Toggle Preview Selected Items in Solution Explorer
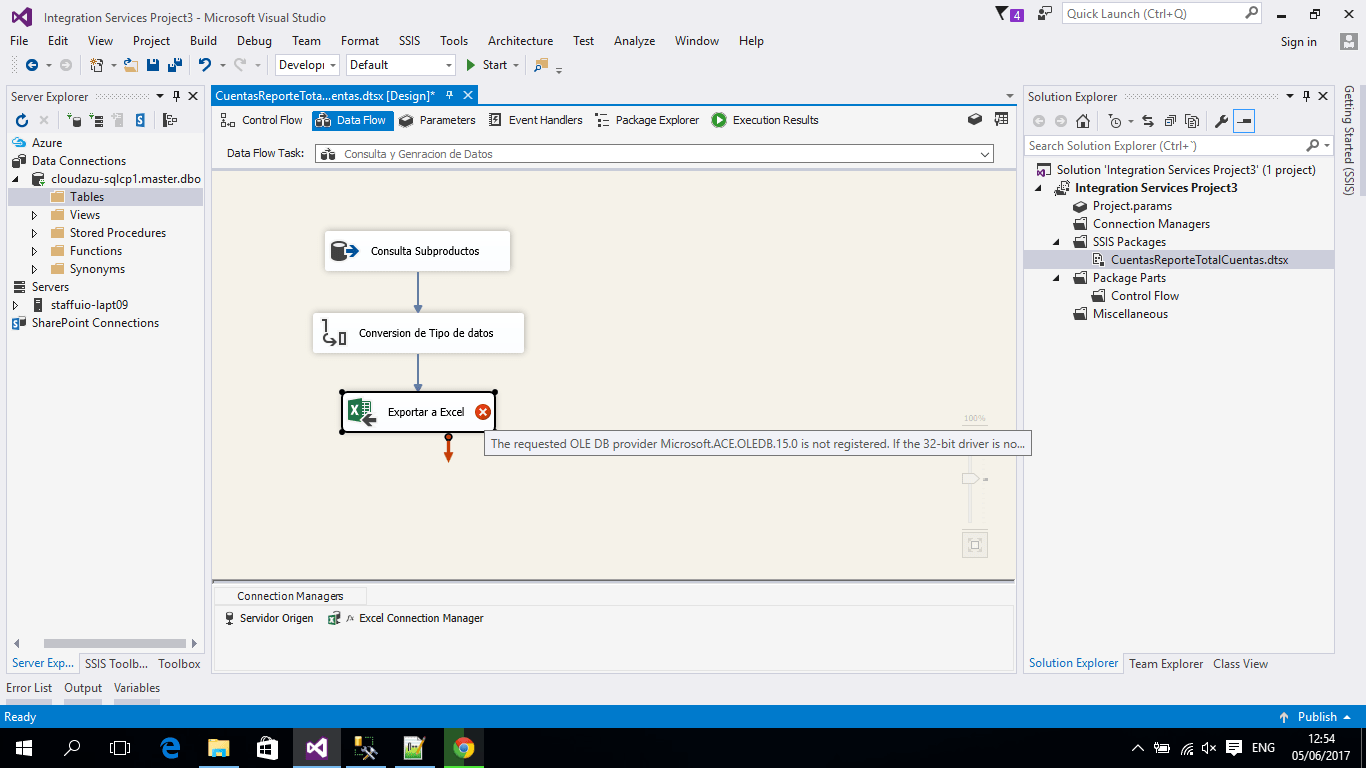 point(1245,121)
